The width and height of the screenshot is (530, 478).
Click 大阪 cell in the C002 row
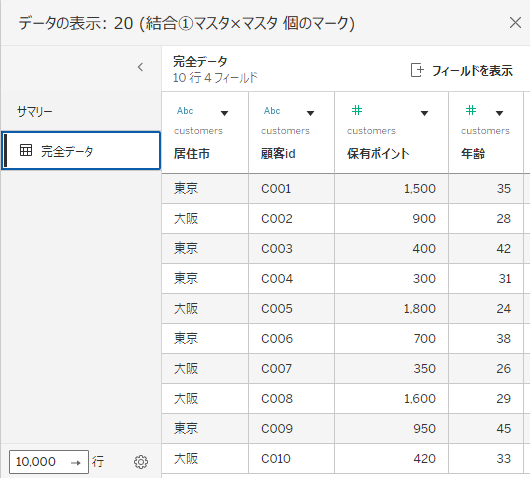click(205, 219)
